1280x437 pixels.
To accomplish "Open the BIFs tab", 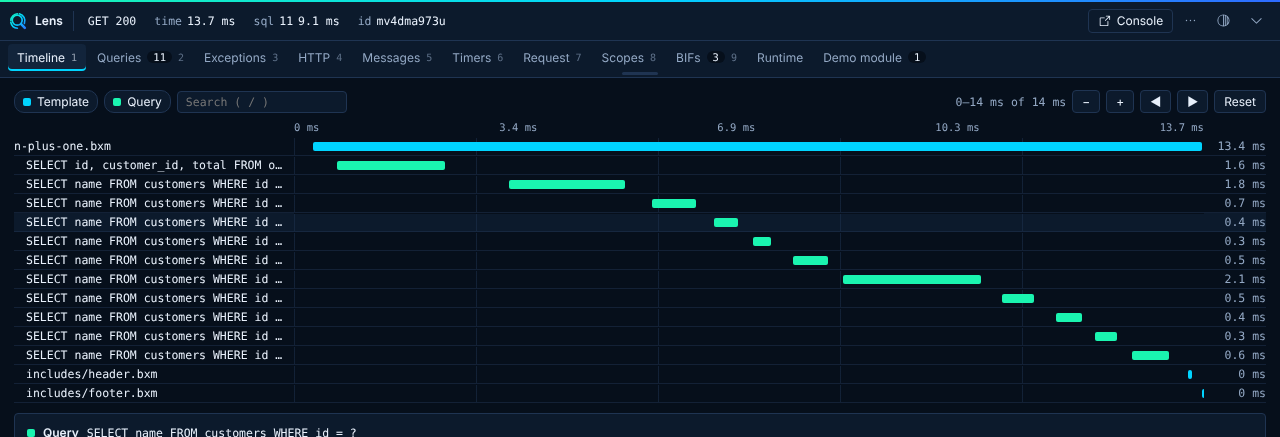I will click(x=706, y=58).
